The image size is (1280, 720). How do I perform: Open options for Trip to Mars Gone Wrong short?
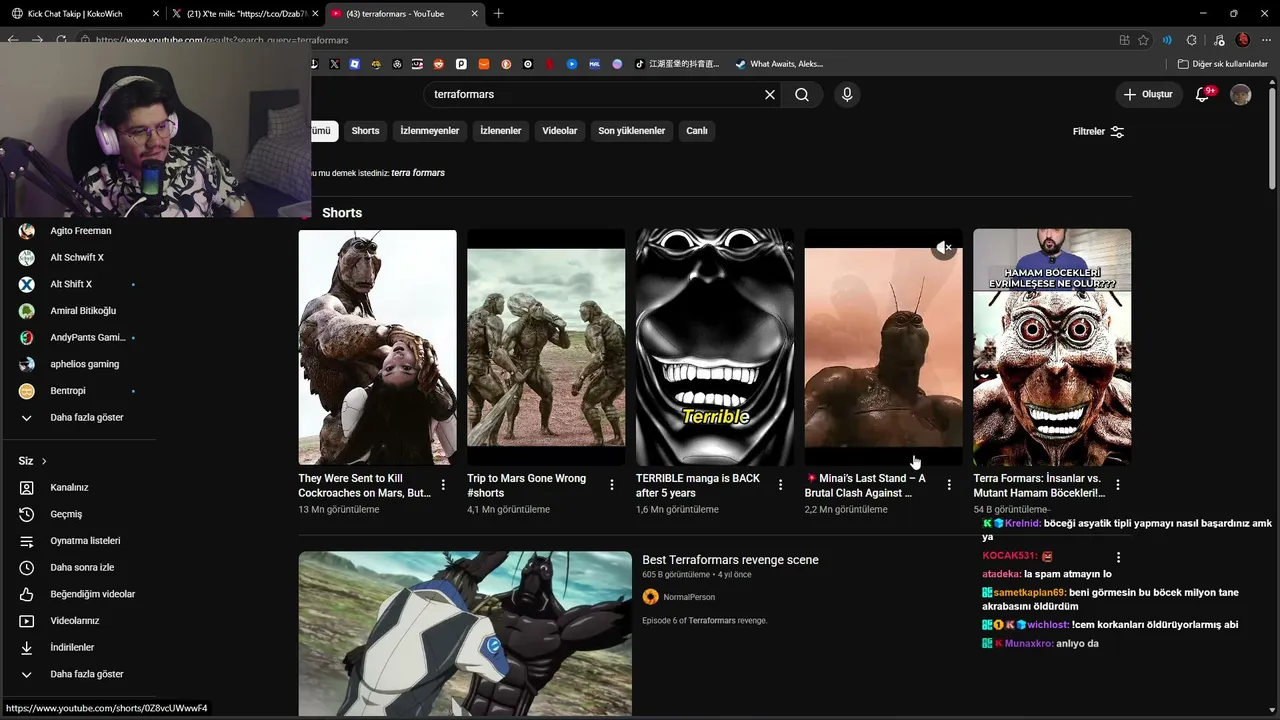[x=612, y=485]
